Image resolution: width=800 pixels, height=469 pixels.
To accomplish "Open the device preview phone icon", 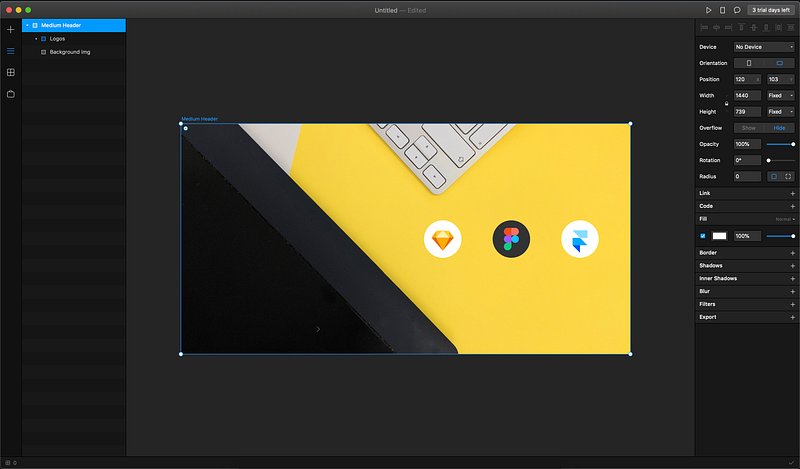I will (722, 10).
